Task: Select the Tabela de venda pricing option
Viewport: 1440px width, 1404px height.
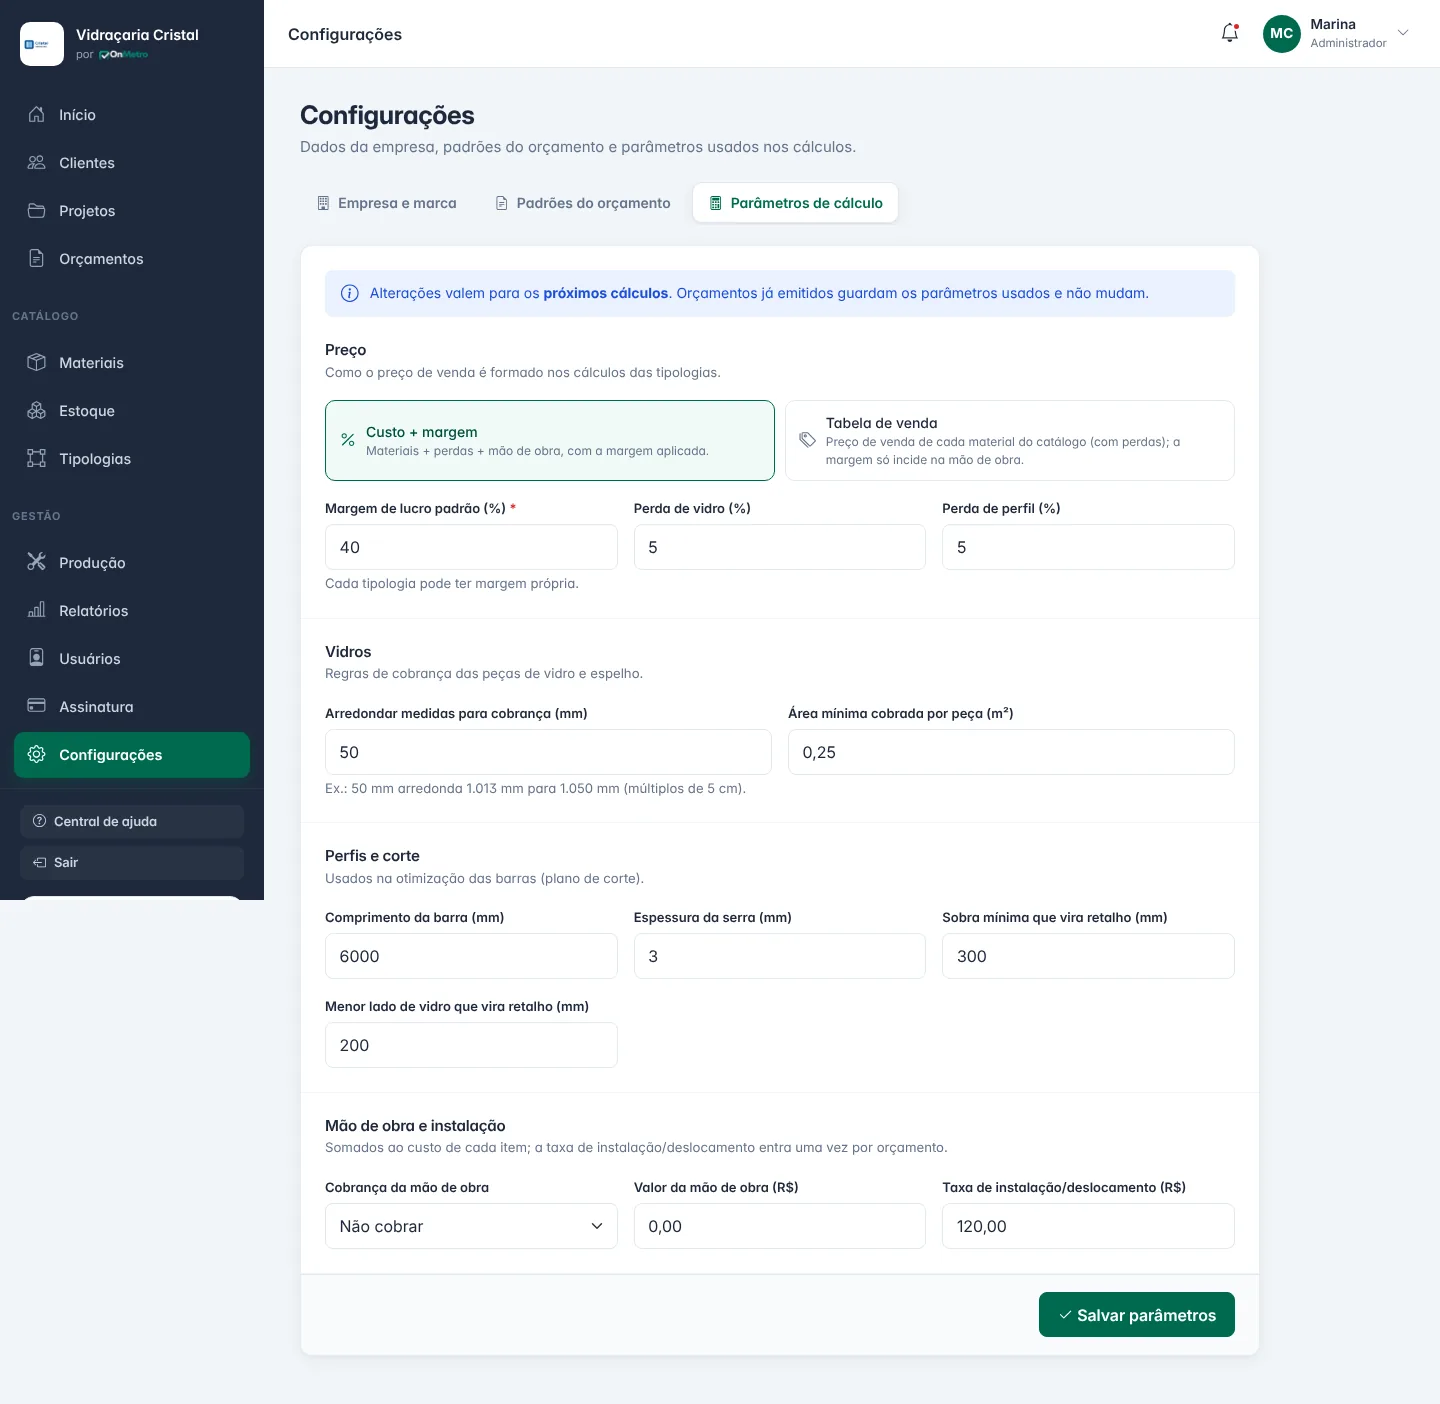Action: [1010, 441]
